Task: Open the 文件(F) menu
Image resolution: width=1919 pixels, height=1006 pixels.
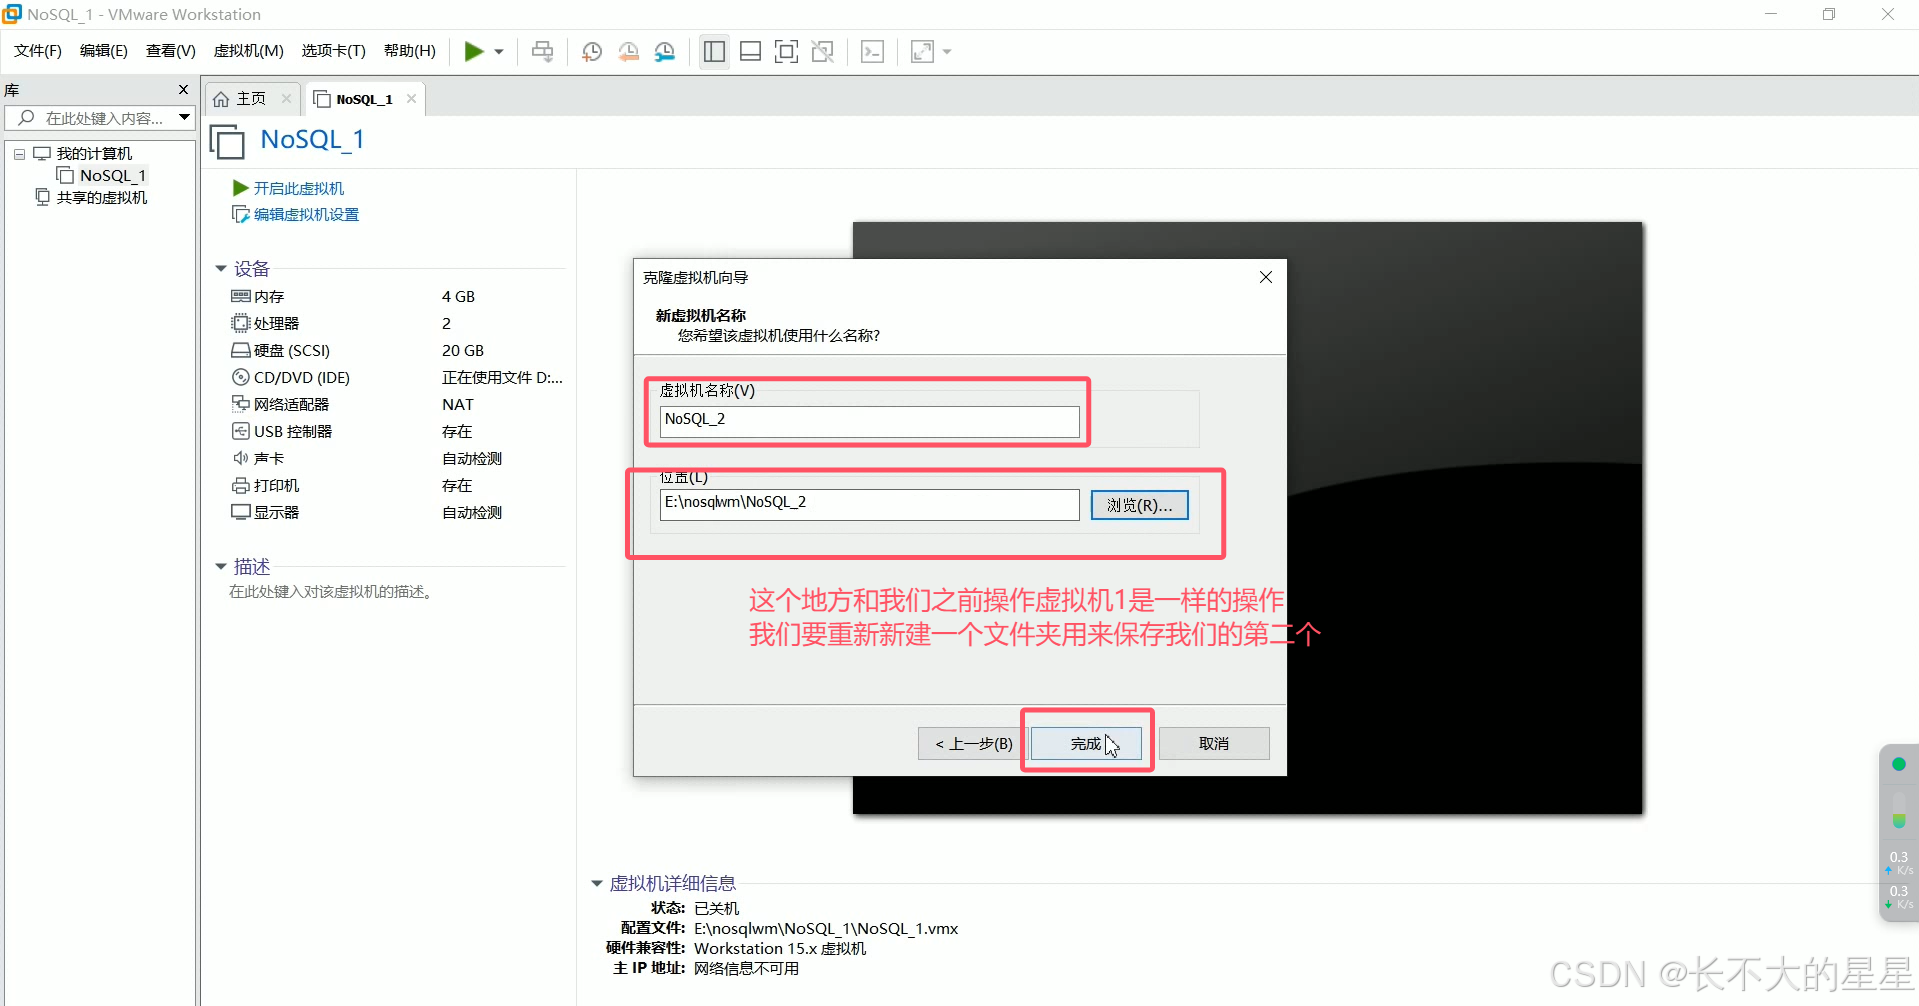Action: tap(38, 51)
